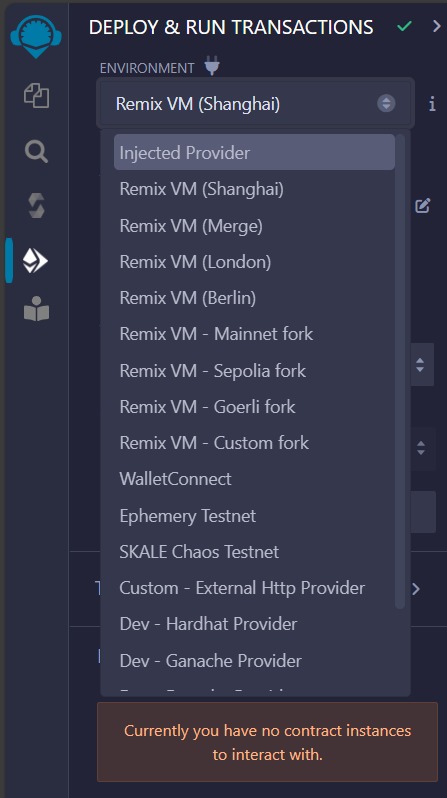Open the Remix home logo icon

tap(36, 36)
